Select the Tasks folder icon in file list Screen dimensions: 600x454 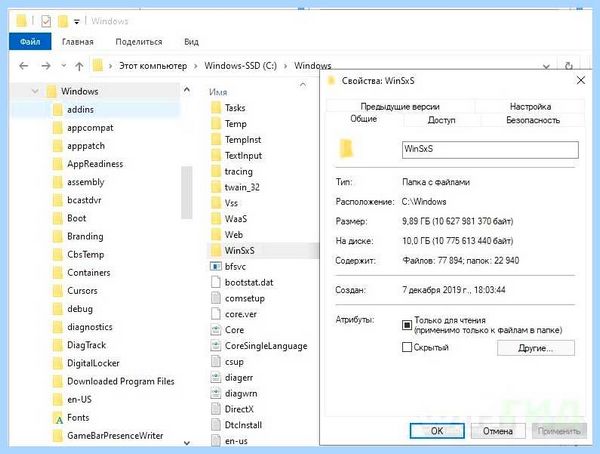(216, 108)
